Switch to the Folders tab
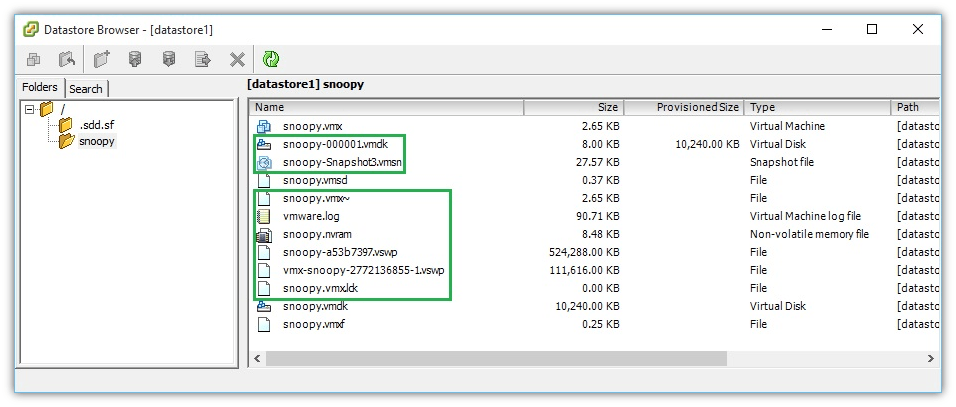Screen dimensions: 956x407 (40, 87)
